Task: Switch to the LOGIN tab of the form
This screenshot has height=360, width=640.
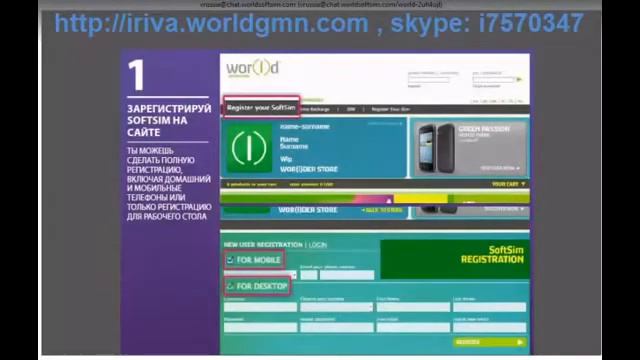Action: [x=318, y=245]
